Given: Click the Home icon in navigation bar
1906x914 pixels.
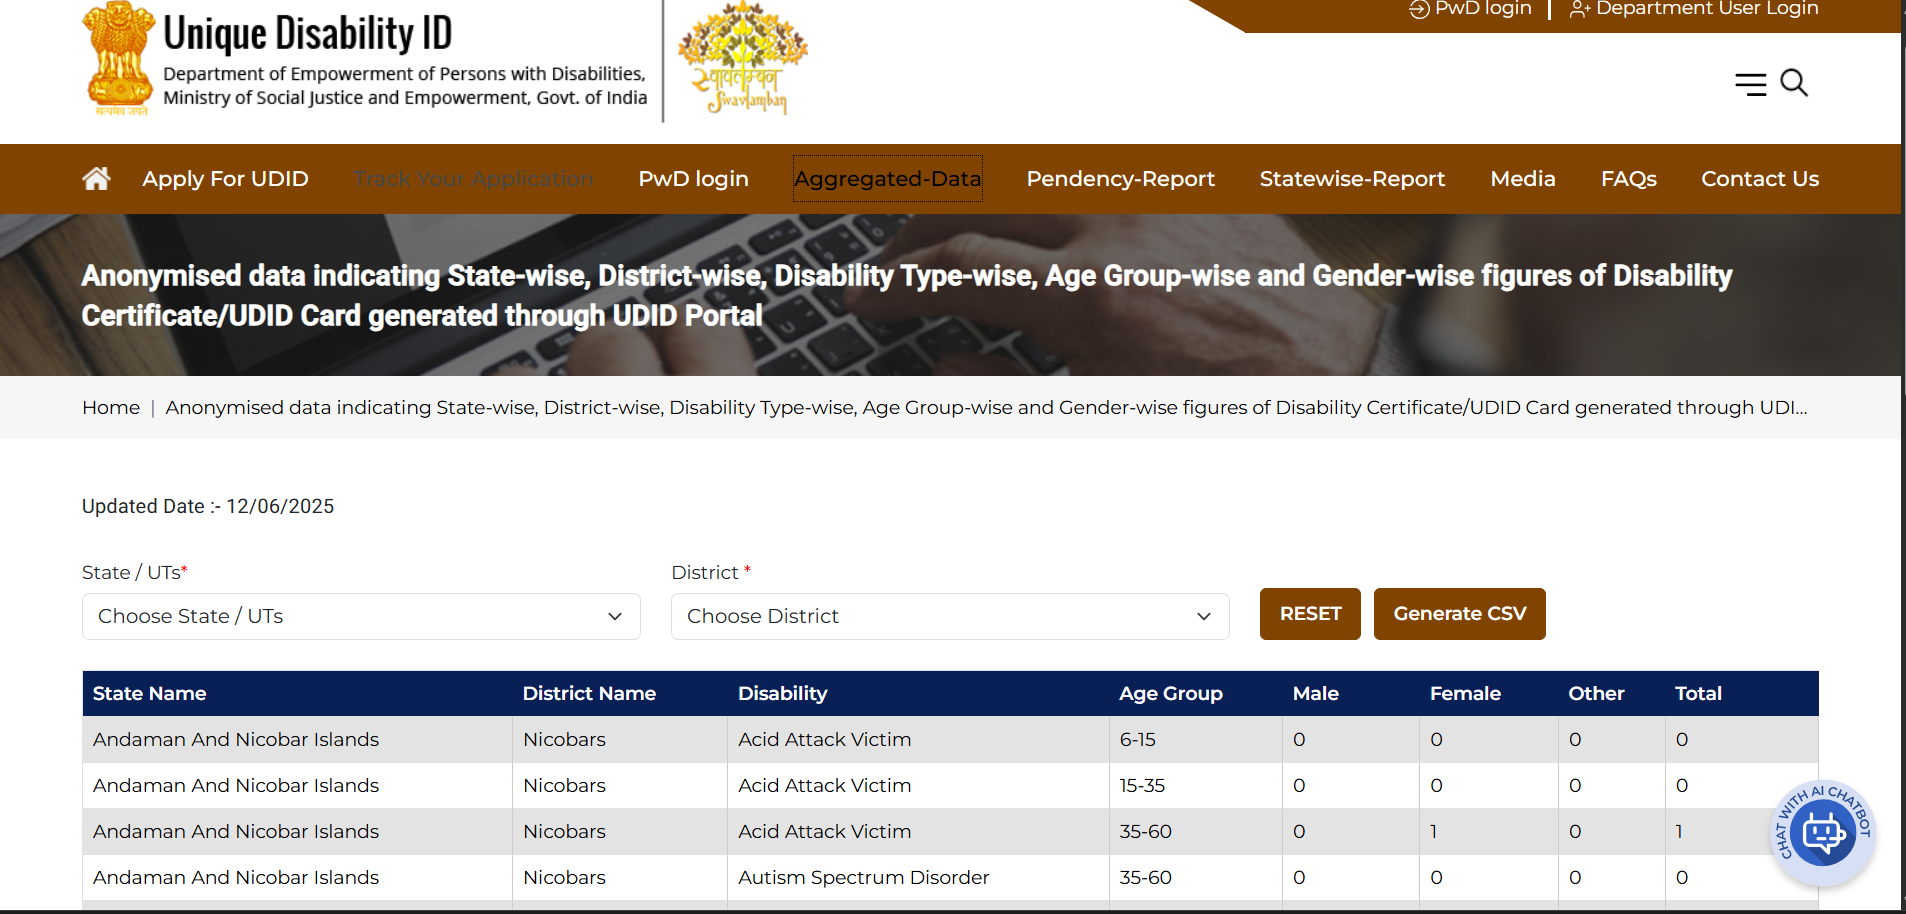Looking at the screenshot, I should point(96,179).
